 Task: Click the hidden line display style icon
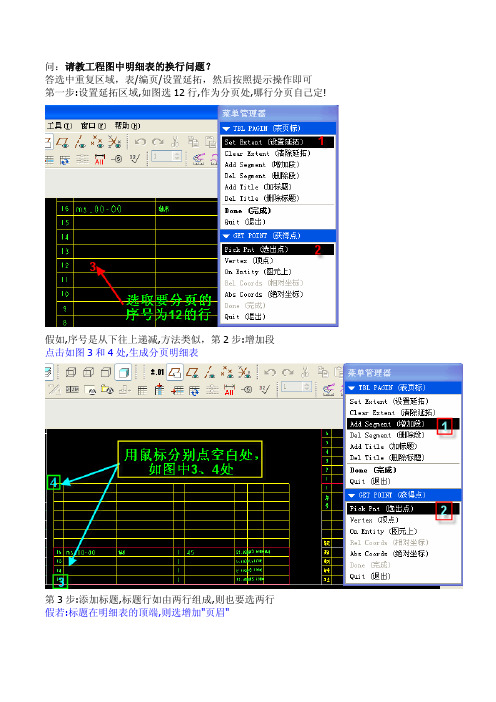(88, 372)
